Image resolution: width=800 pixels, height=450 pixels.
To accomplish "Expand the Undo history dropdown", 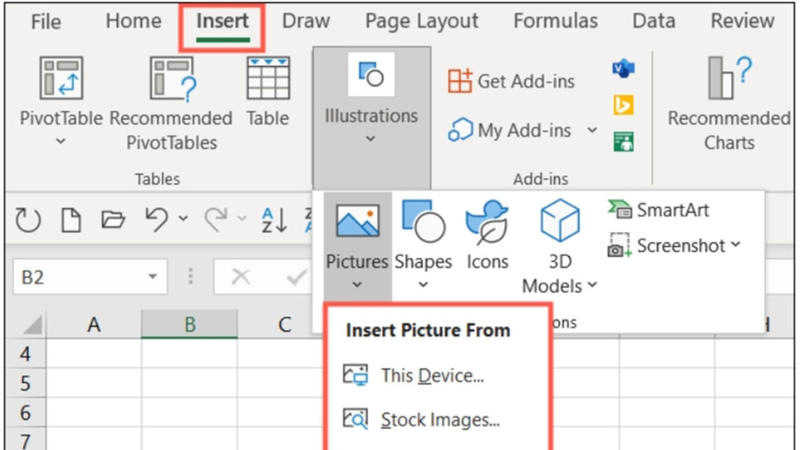I will click(183, 219).
